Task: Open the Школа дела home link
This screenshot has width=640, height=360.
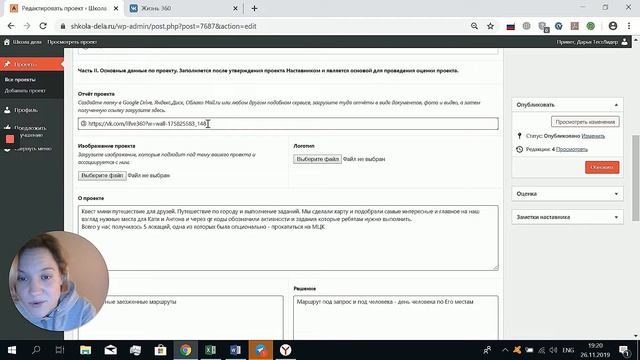Action: 22,42
